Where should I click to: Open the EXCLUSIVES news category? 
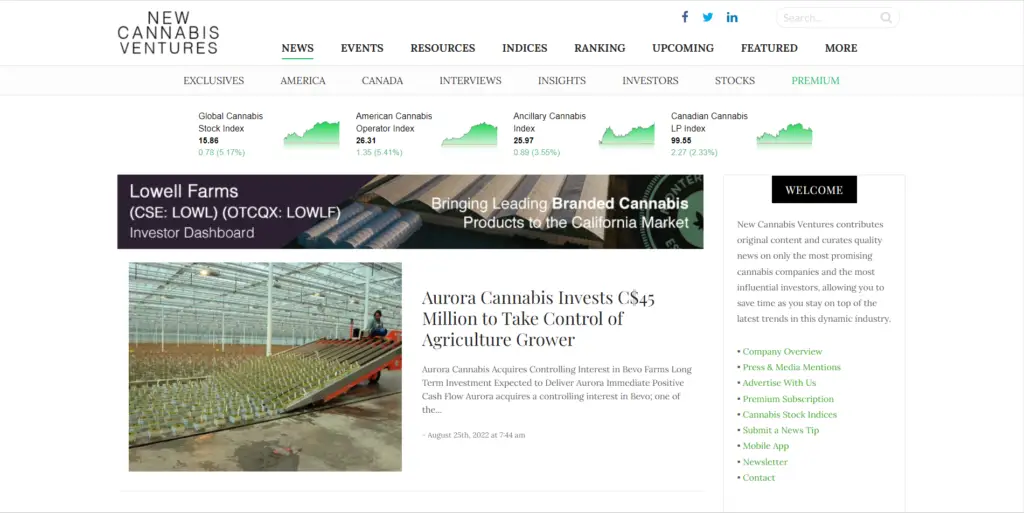pos(214,81)
